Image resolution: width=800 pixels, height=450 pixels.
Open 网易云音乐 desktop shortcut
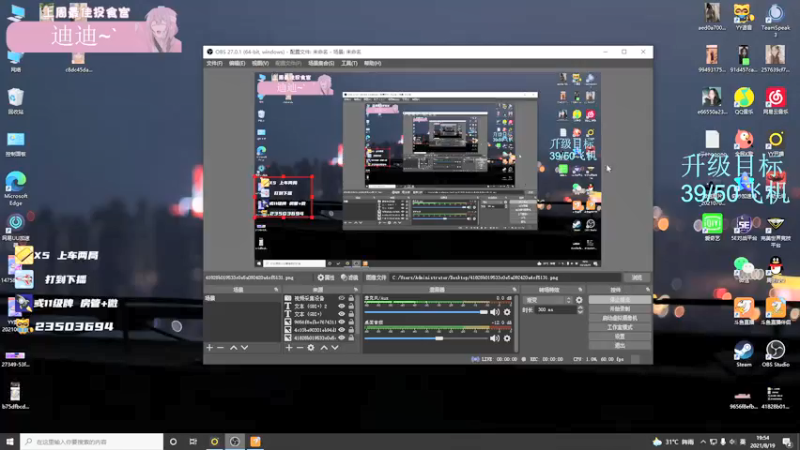pos(776,101)
